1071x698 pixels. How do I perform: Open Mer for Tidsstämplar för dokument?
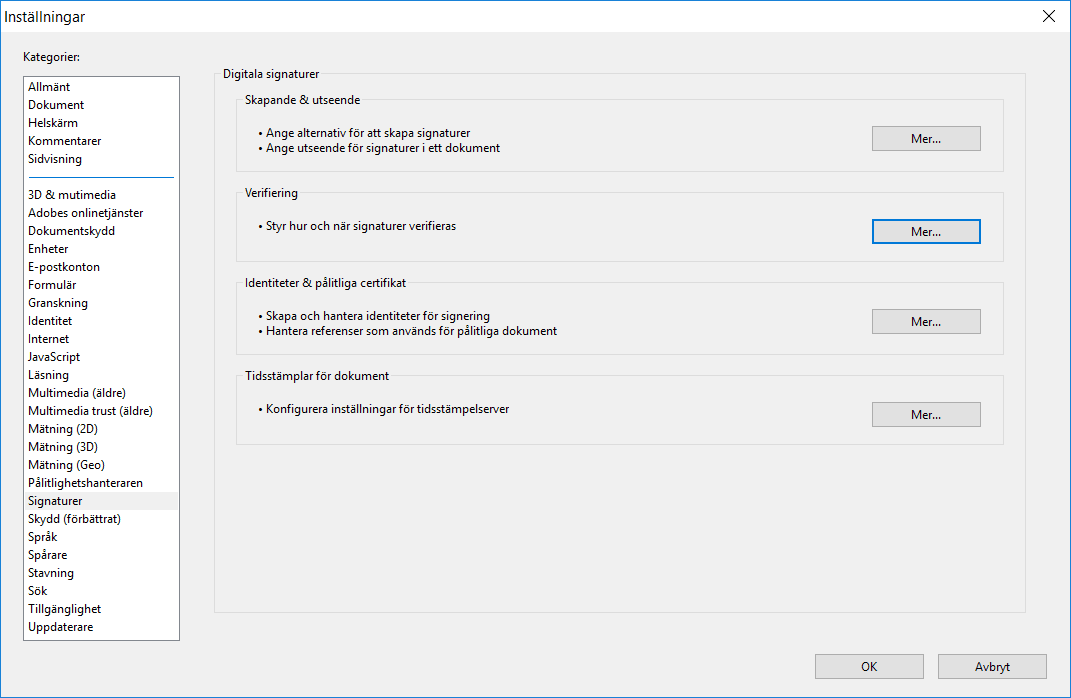(x=925, y=414)
